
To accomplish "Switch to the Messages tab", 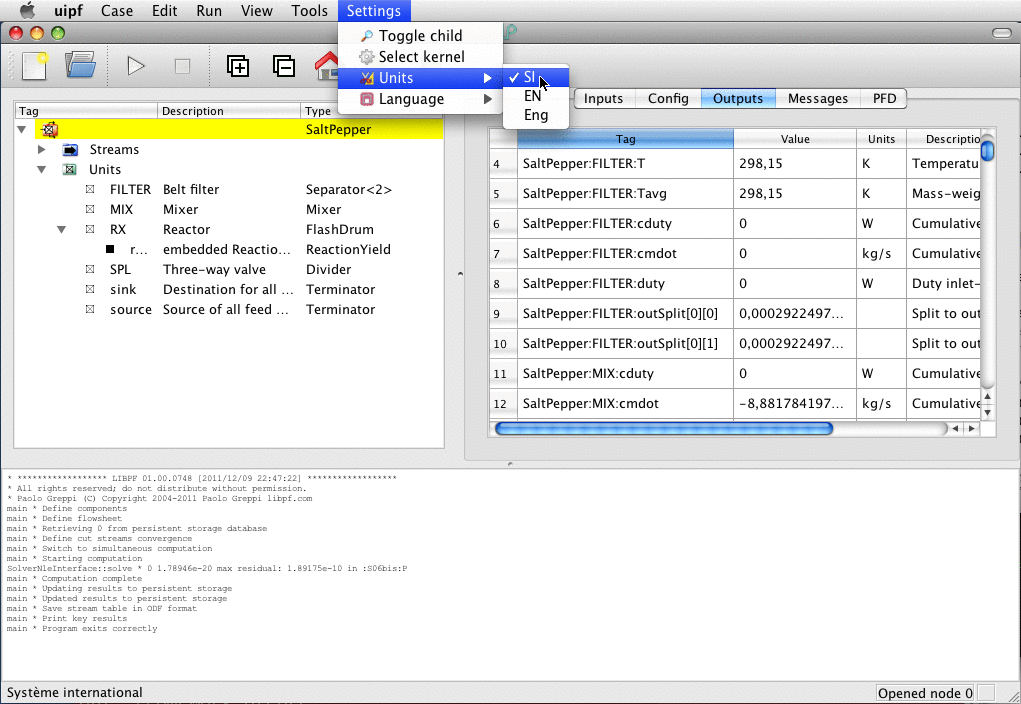I will pos(817,98).
